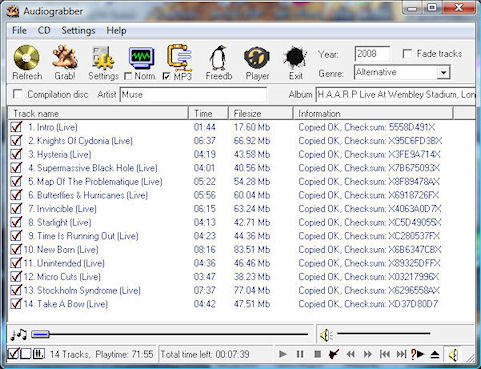Click the Artist field showing Muse
The height and width of the screenshot is (369, 481).
pos(193,94)
